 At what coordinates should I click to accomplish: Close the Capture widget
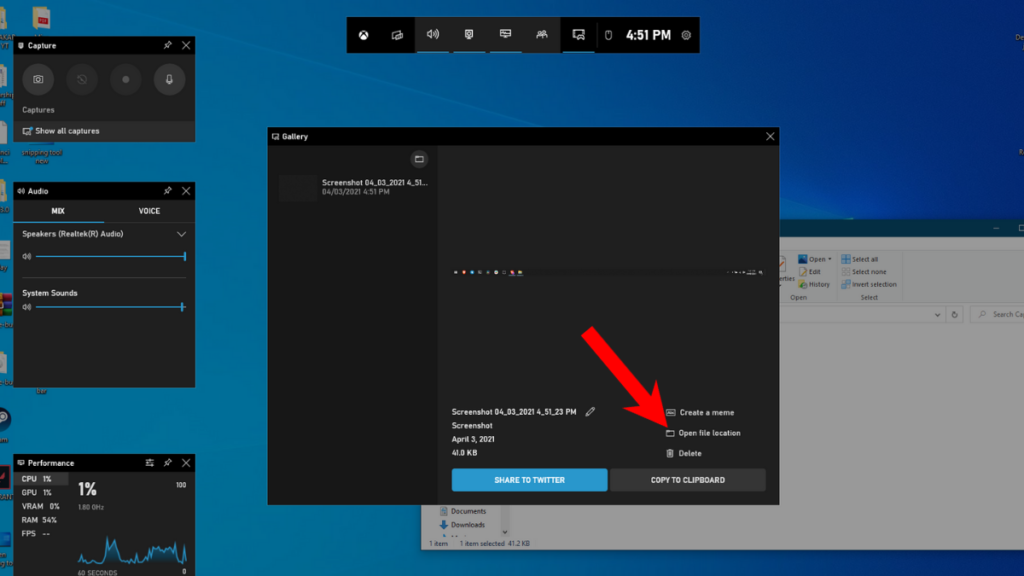pyautogui.click(x=186, y=45)
